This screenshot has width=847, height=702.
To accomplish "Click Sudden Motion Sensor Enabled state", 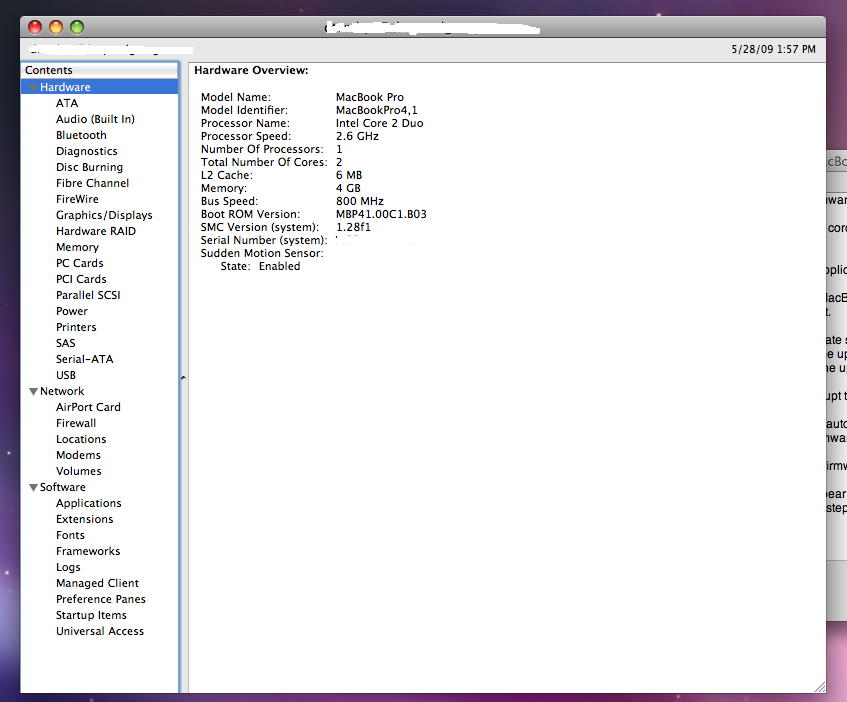I will pos(279,266).
